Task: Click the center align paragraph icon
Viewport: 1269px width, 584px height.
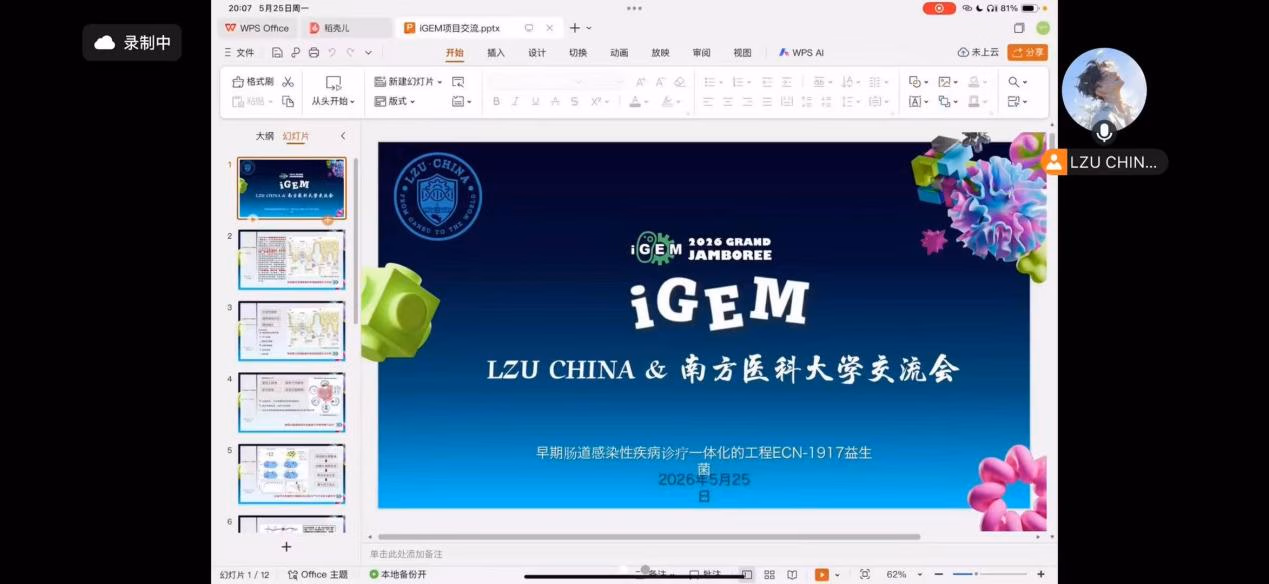Action: (728, 101)
